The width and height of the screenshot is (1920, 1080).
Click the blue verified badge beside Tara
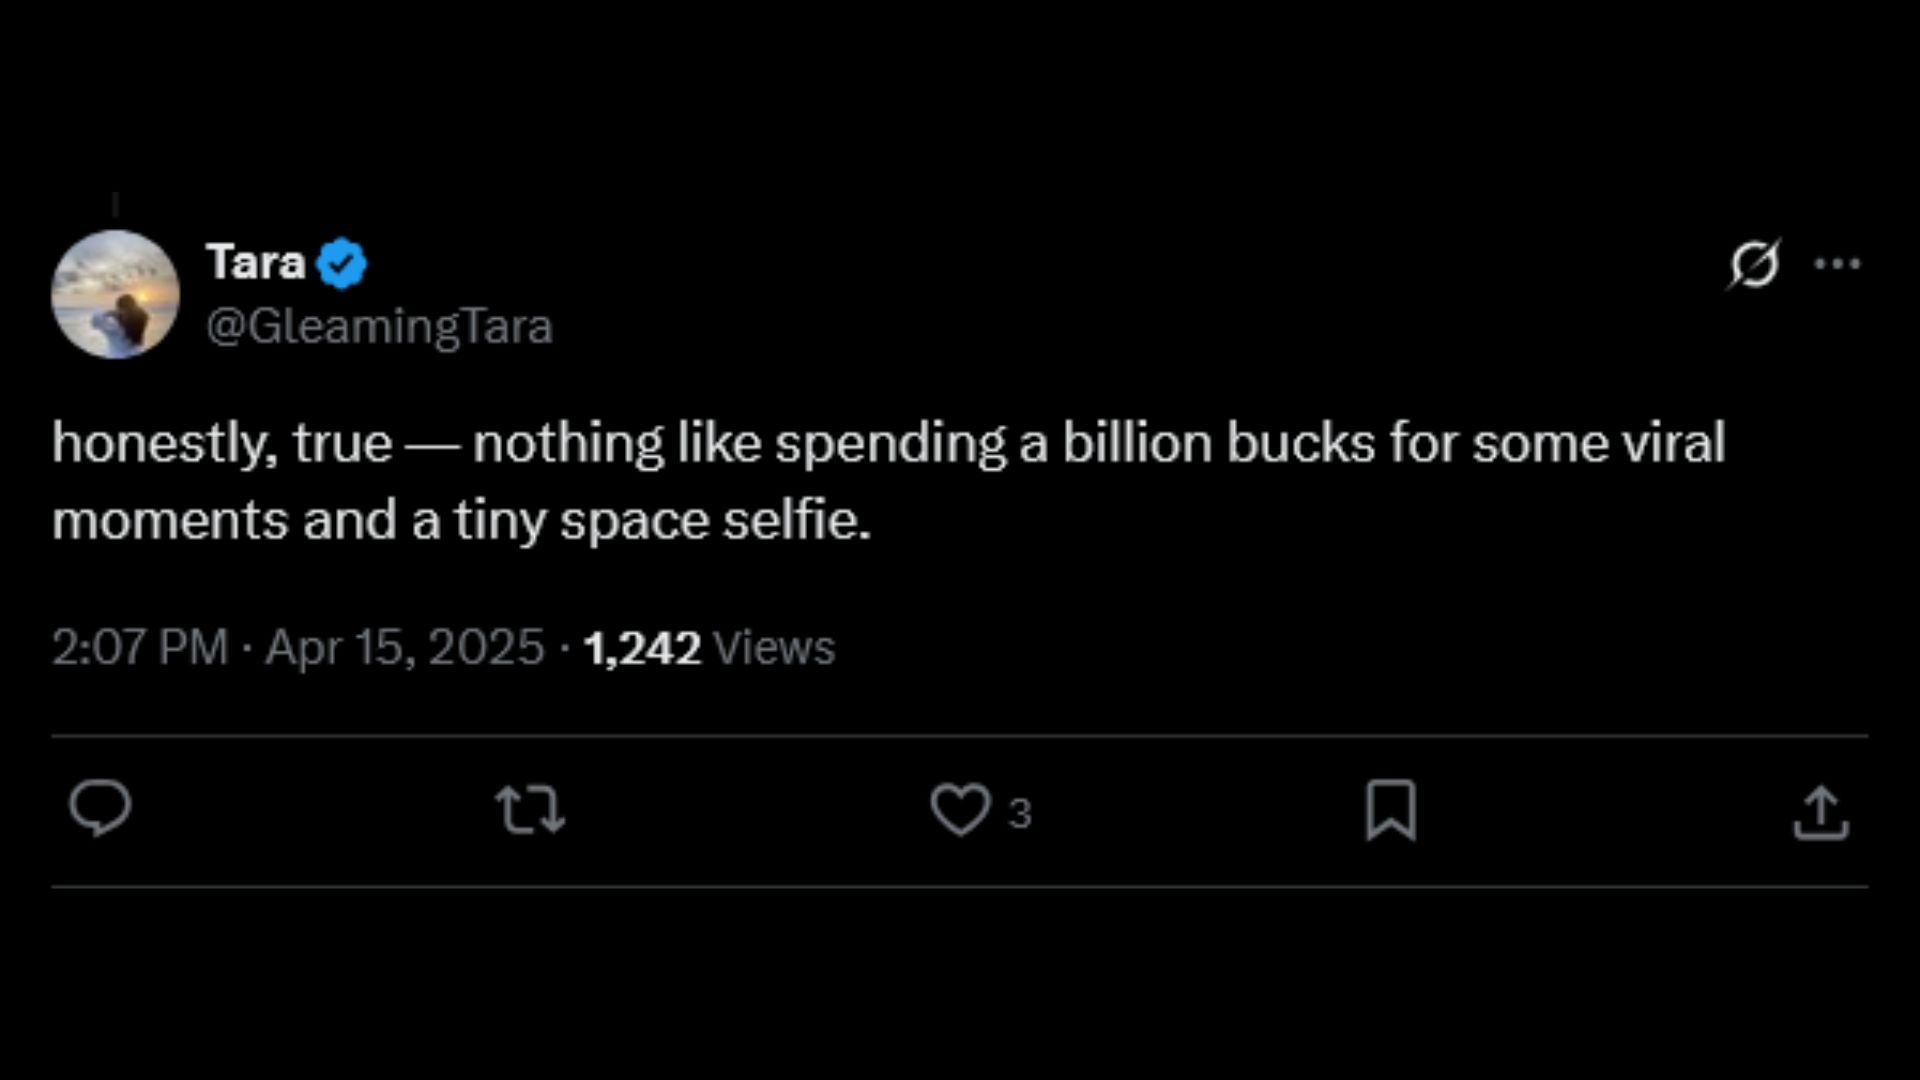coord(342,263)
